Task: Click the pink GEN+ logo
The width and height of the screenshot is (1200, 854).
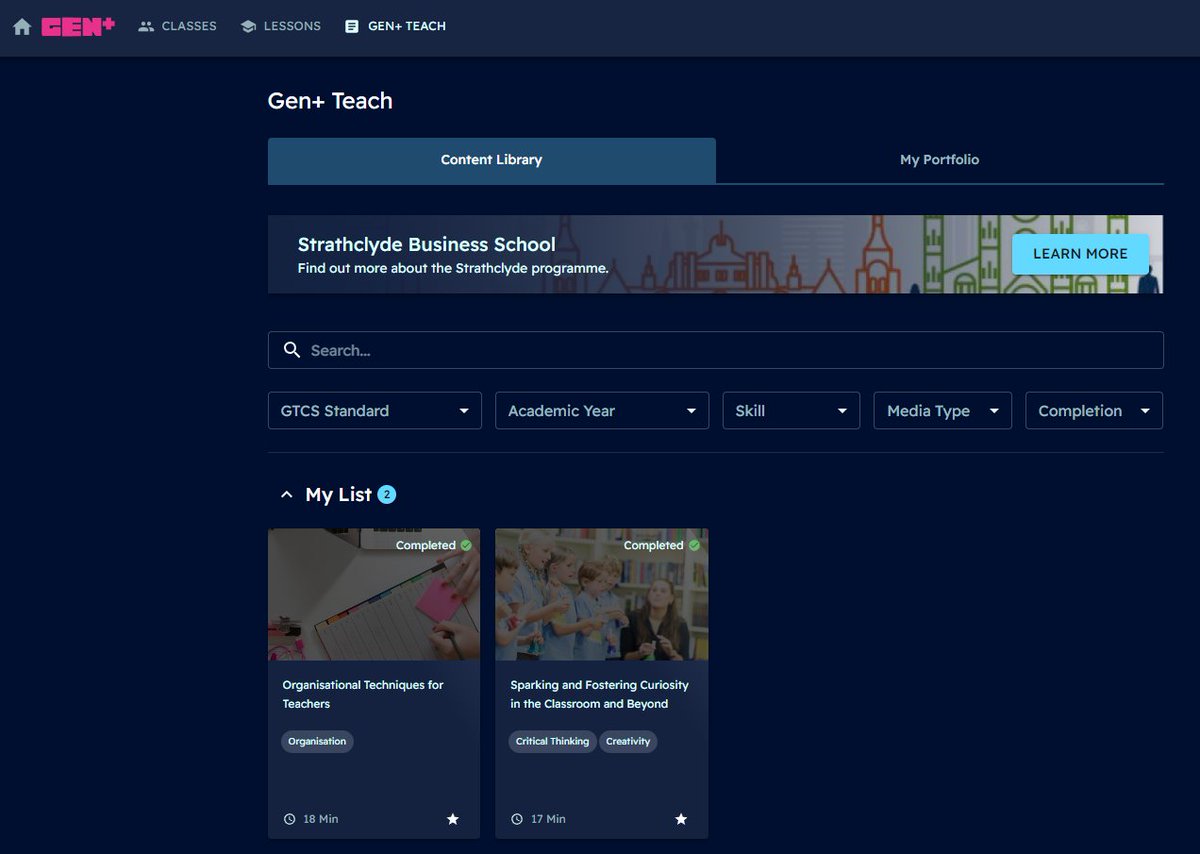Action: (x=78, y=27)
